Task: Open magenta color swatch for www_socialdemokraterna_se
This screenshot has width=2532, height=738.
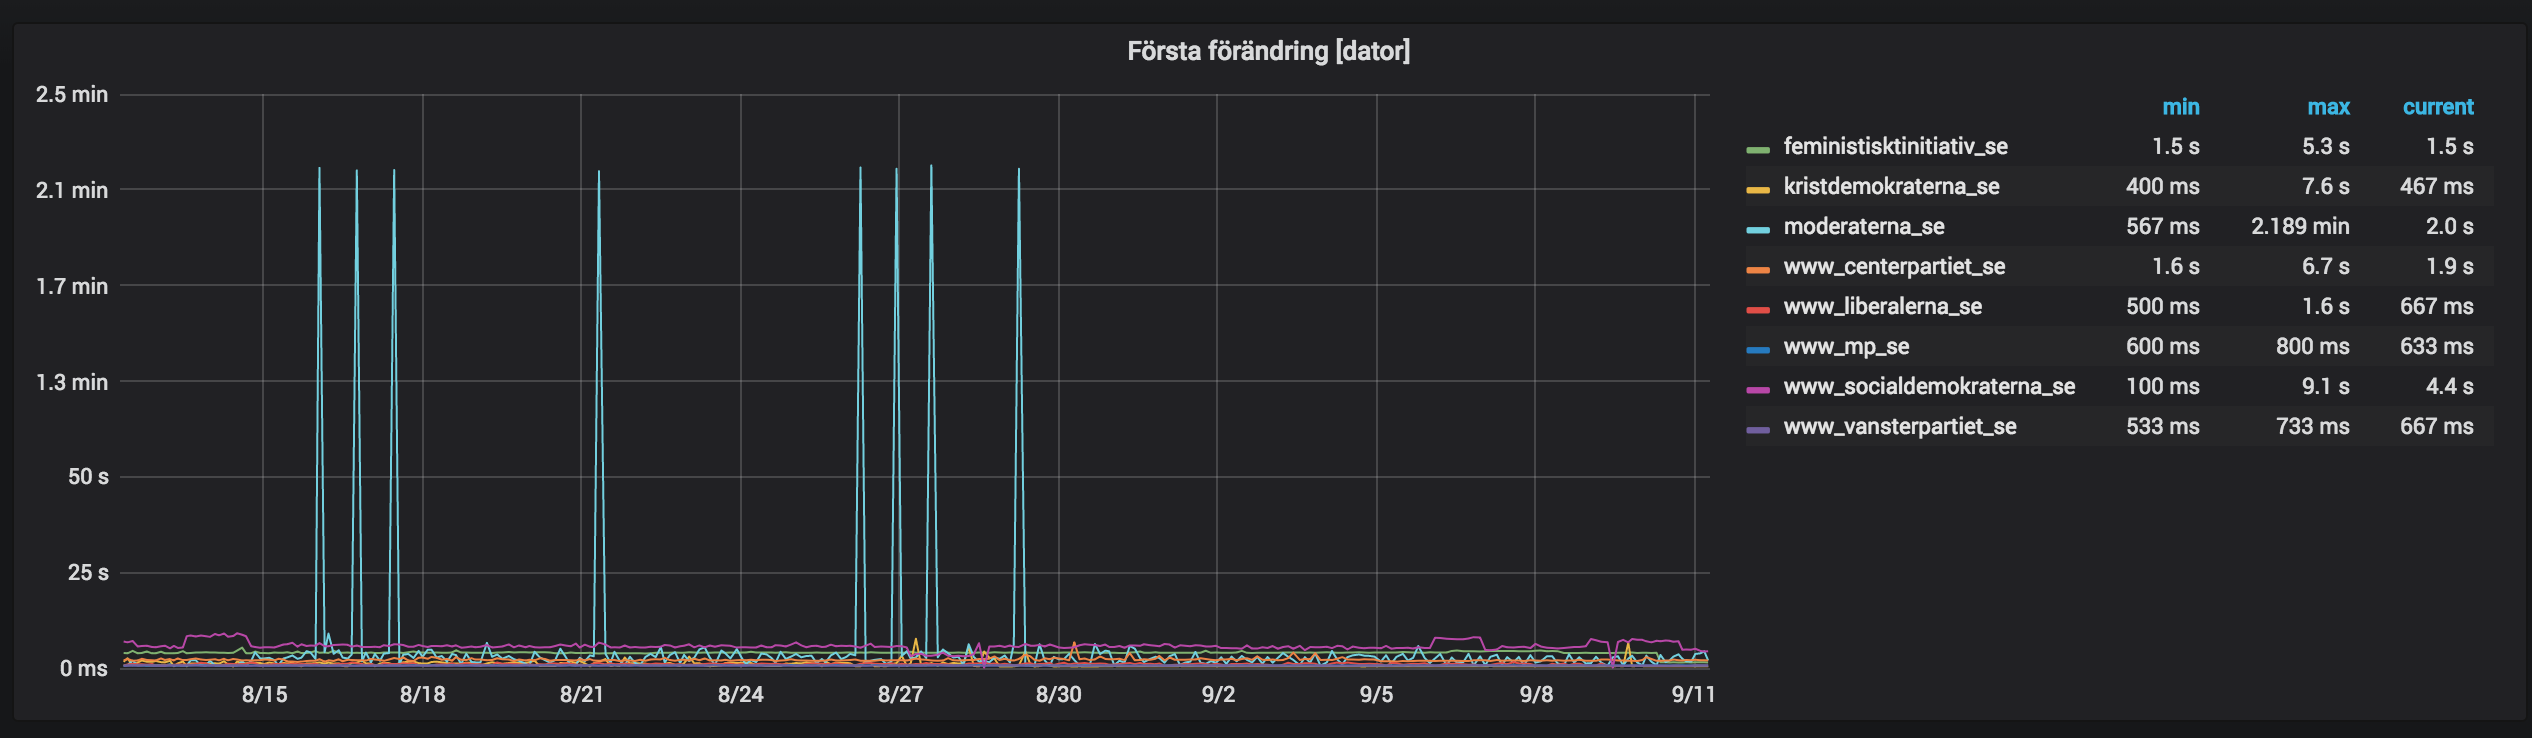Action: click(1758, 390)
